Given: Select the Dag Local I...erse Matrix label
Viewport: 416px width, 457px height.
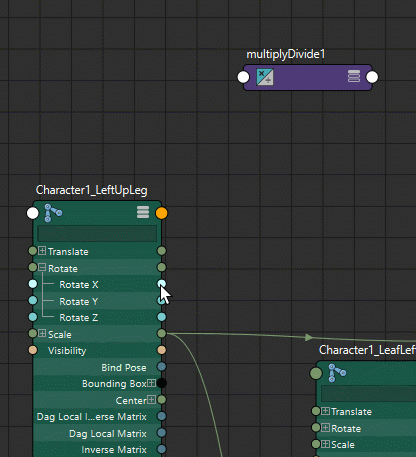Looking at the screenshot, I should (x=92, y=417).
